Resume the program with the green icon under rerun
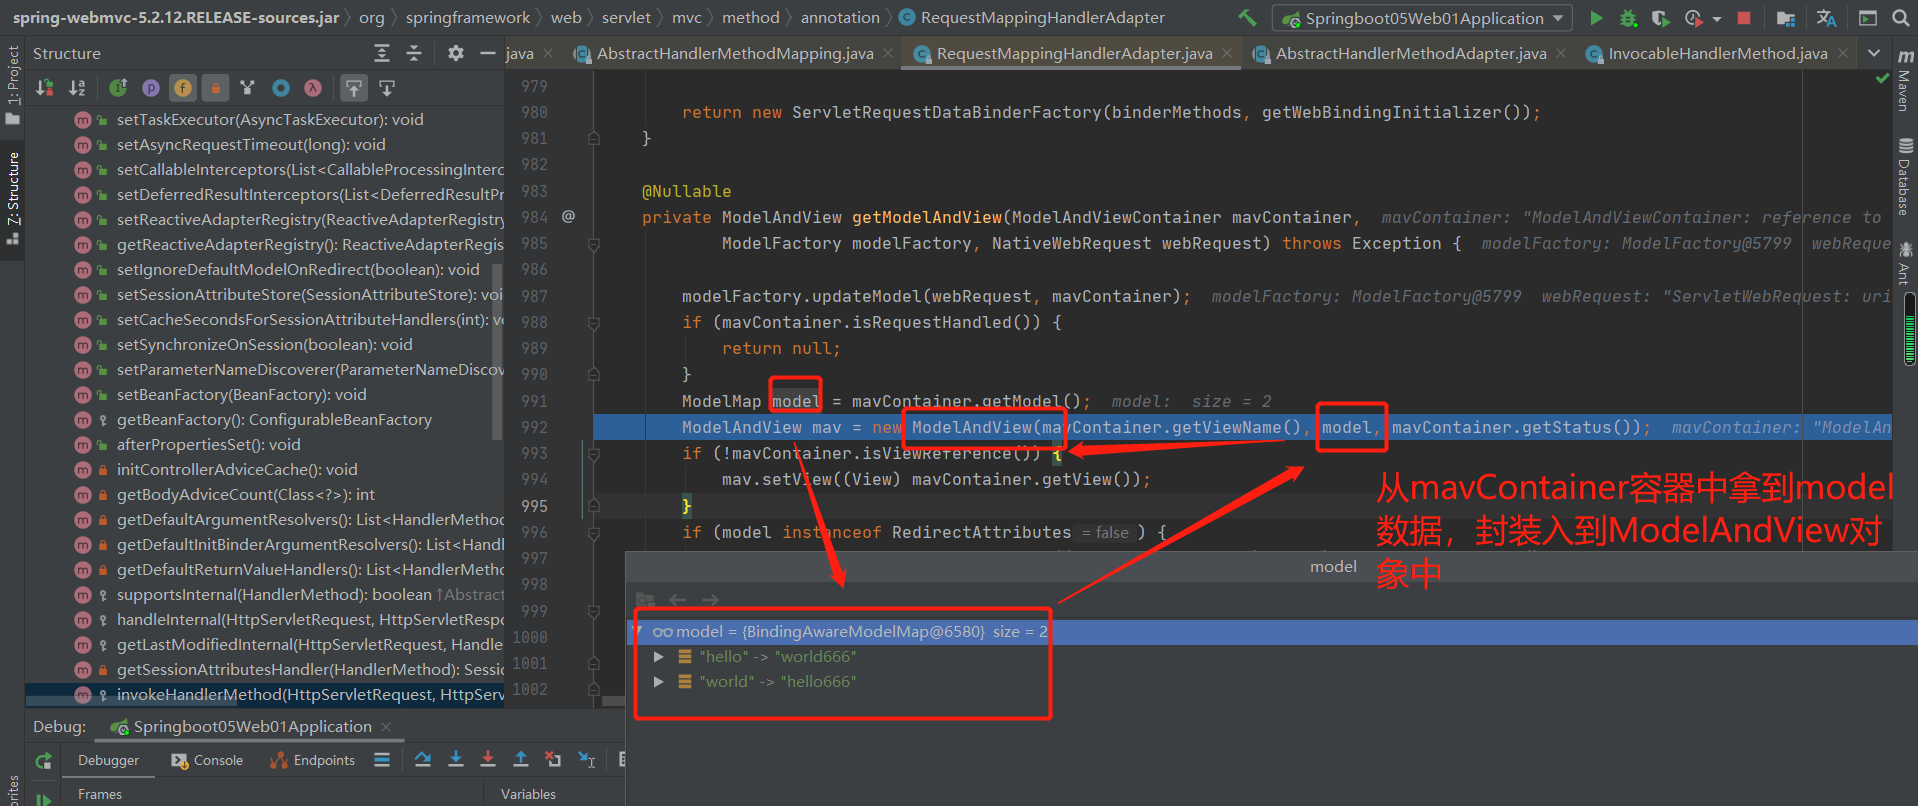 click(x=44, y=798)
